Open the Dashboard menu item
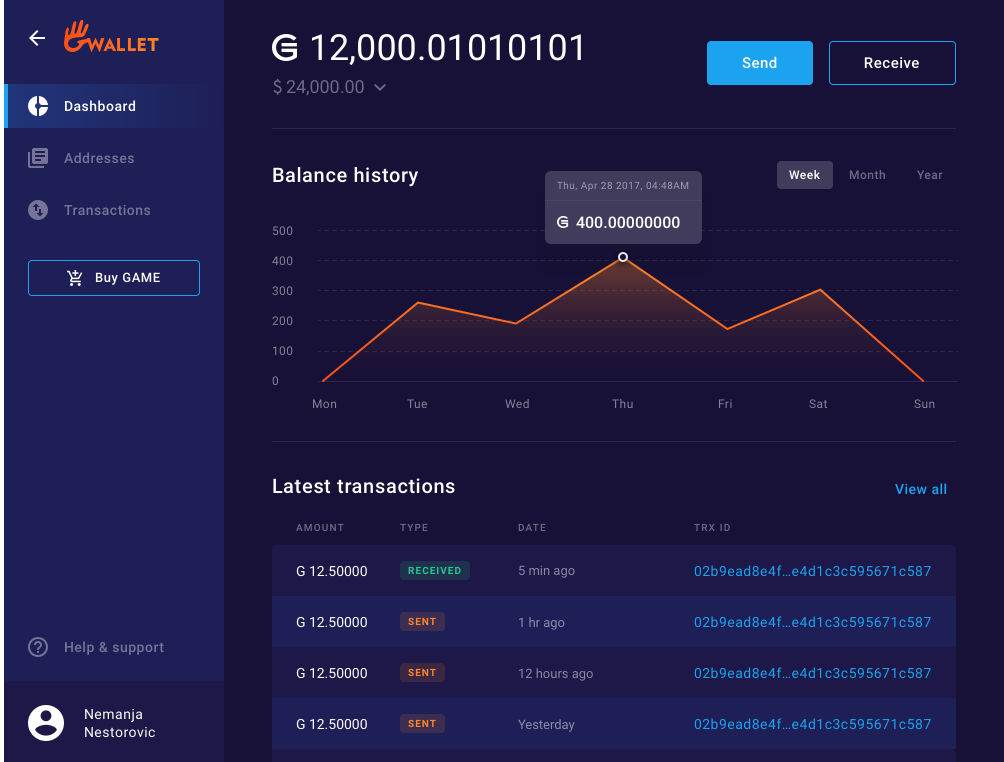The width and height of the screenshot is (1004, 762). tap(114, 106)
